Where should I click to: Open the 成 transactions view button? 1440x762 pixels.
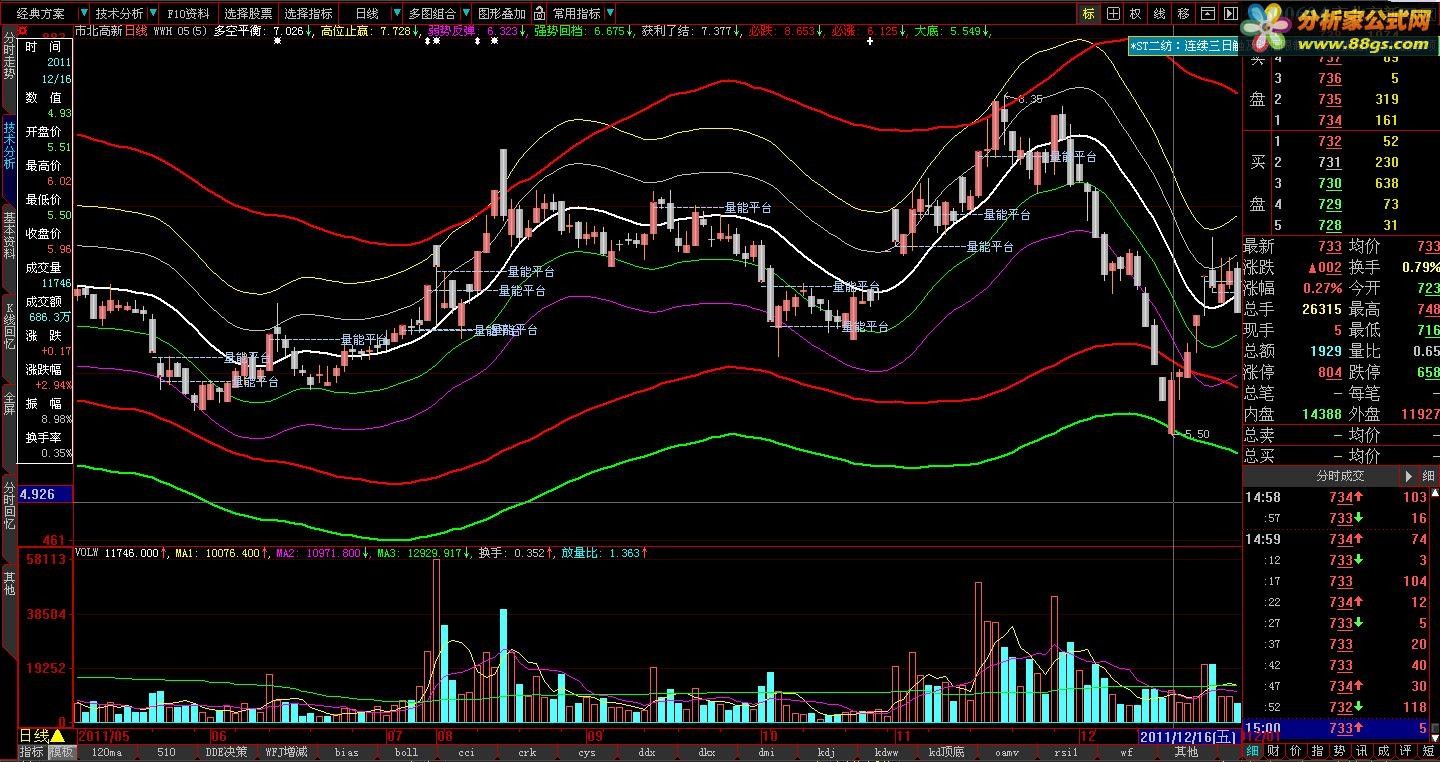[1384, 751]
